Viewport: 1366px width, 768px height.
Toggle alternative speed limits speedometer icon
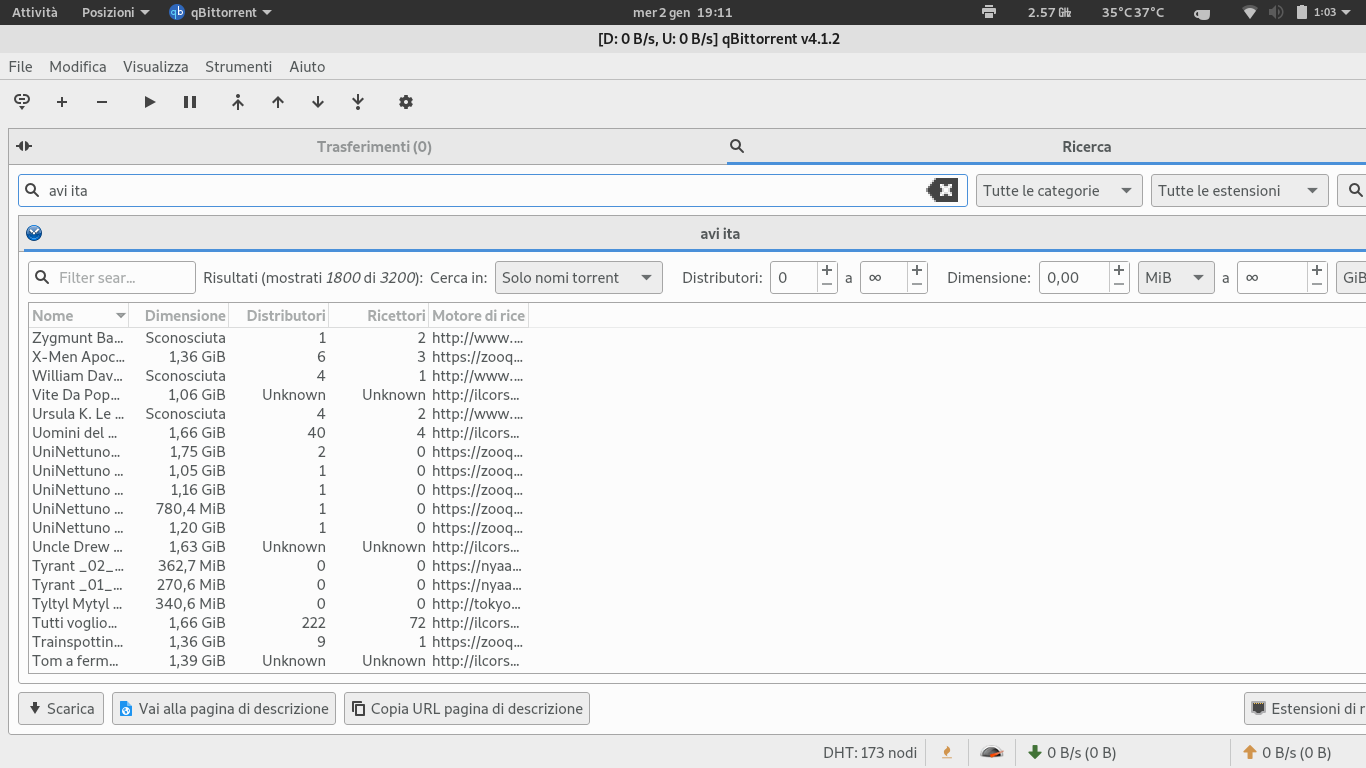pos(991,752)
